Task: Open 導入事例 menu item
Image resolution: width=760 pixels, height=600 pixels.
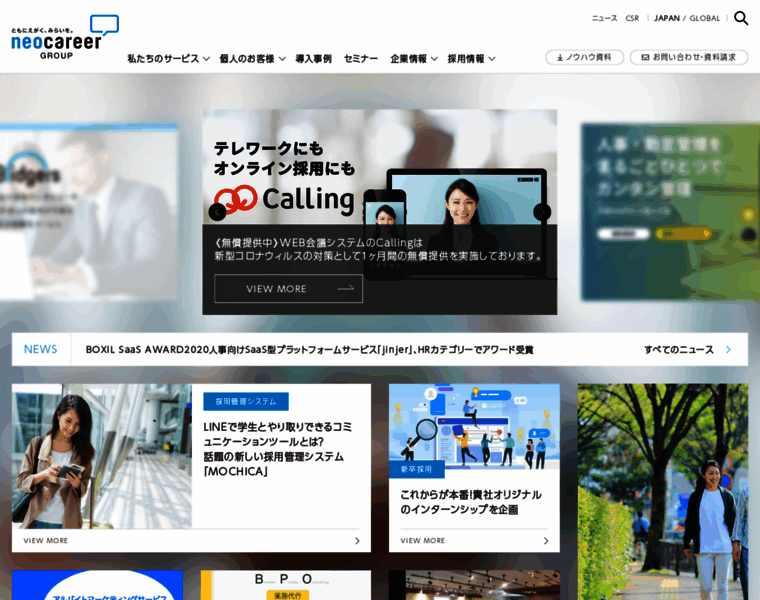Action: click(x=314, y=59)
